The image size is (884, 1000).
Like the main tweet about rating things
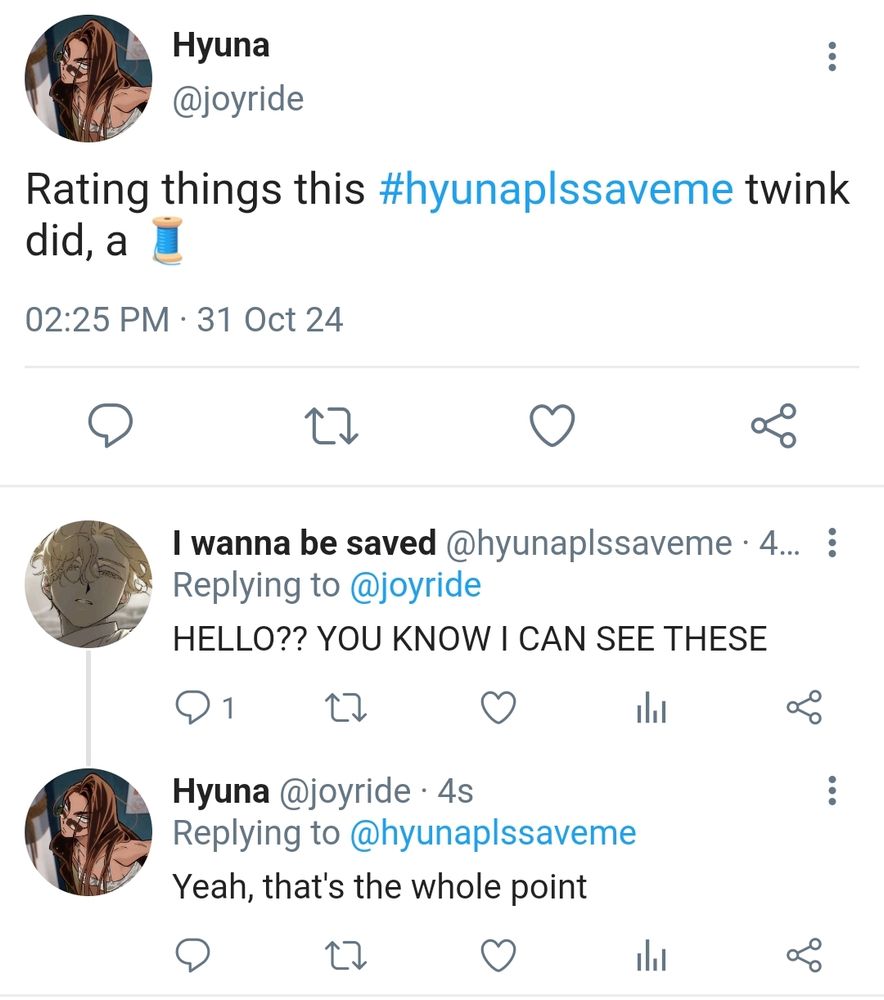[551, 426]
